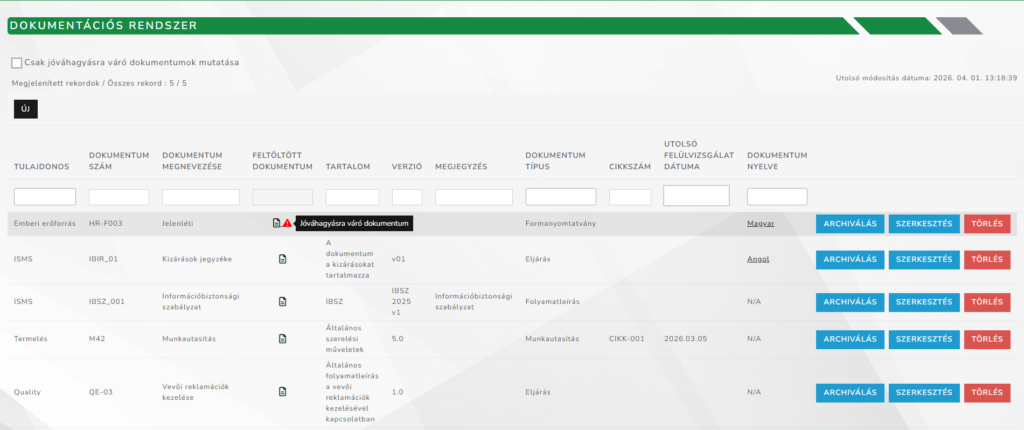
Task: Open document file icon for QE-03
Action: [282, 393]
